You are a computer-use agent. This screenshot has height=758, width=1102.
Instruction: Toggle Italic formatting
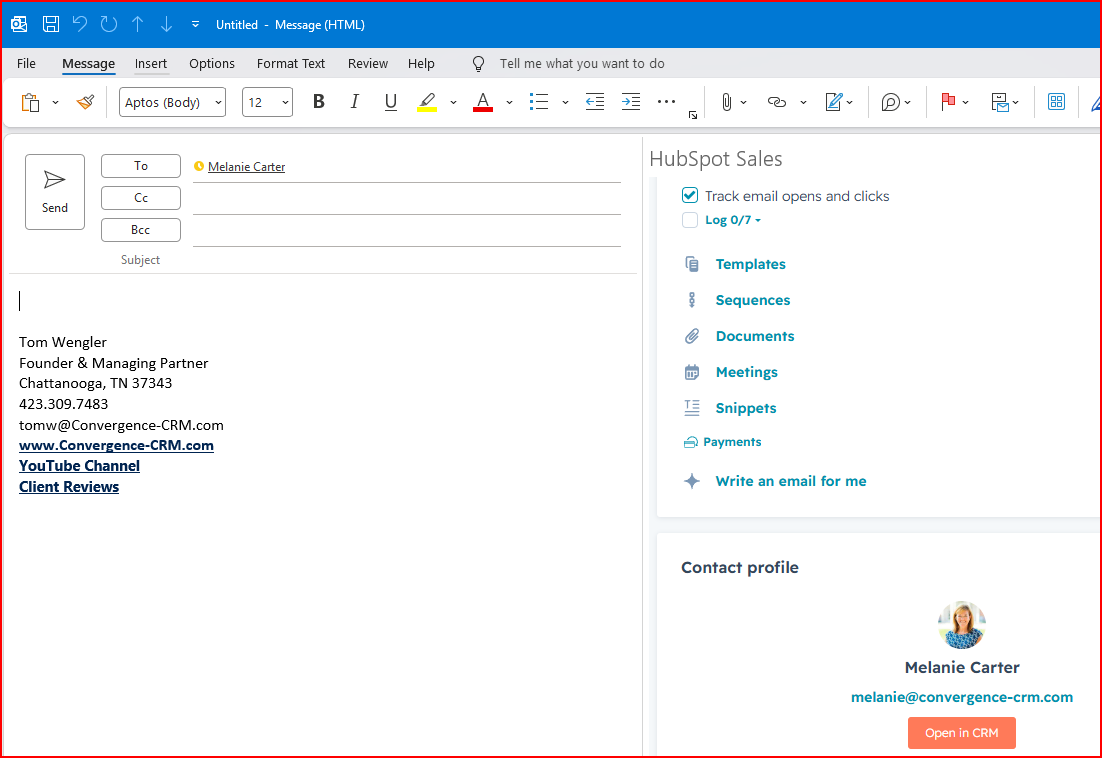354,102
